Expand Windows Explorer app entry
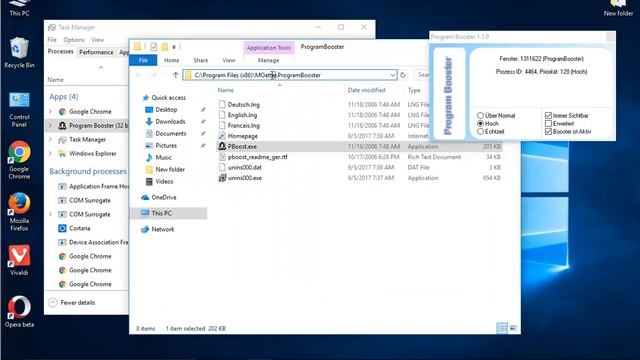The height and width of the screenshot is (360, 640). click(50, 153)
